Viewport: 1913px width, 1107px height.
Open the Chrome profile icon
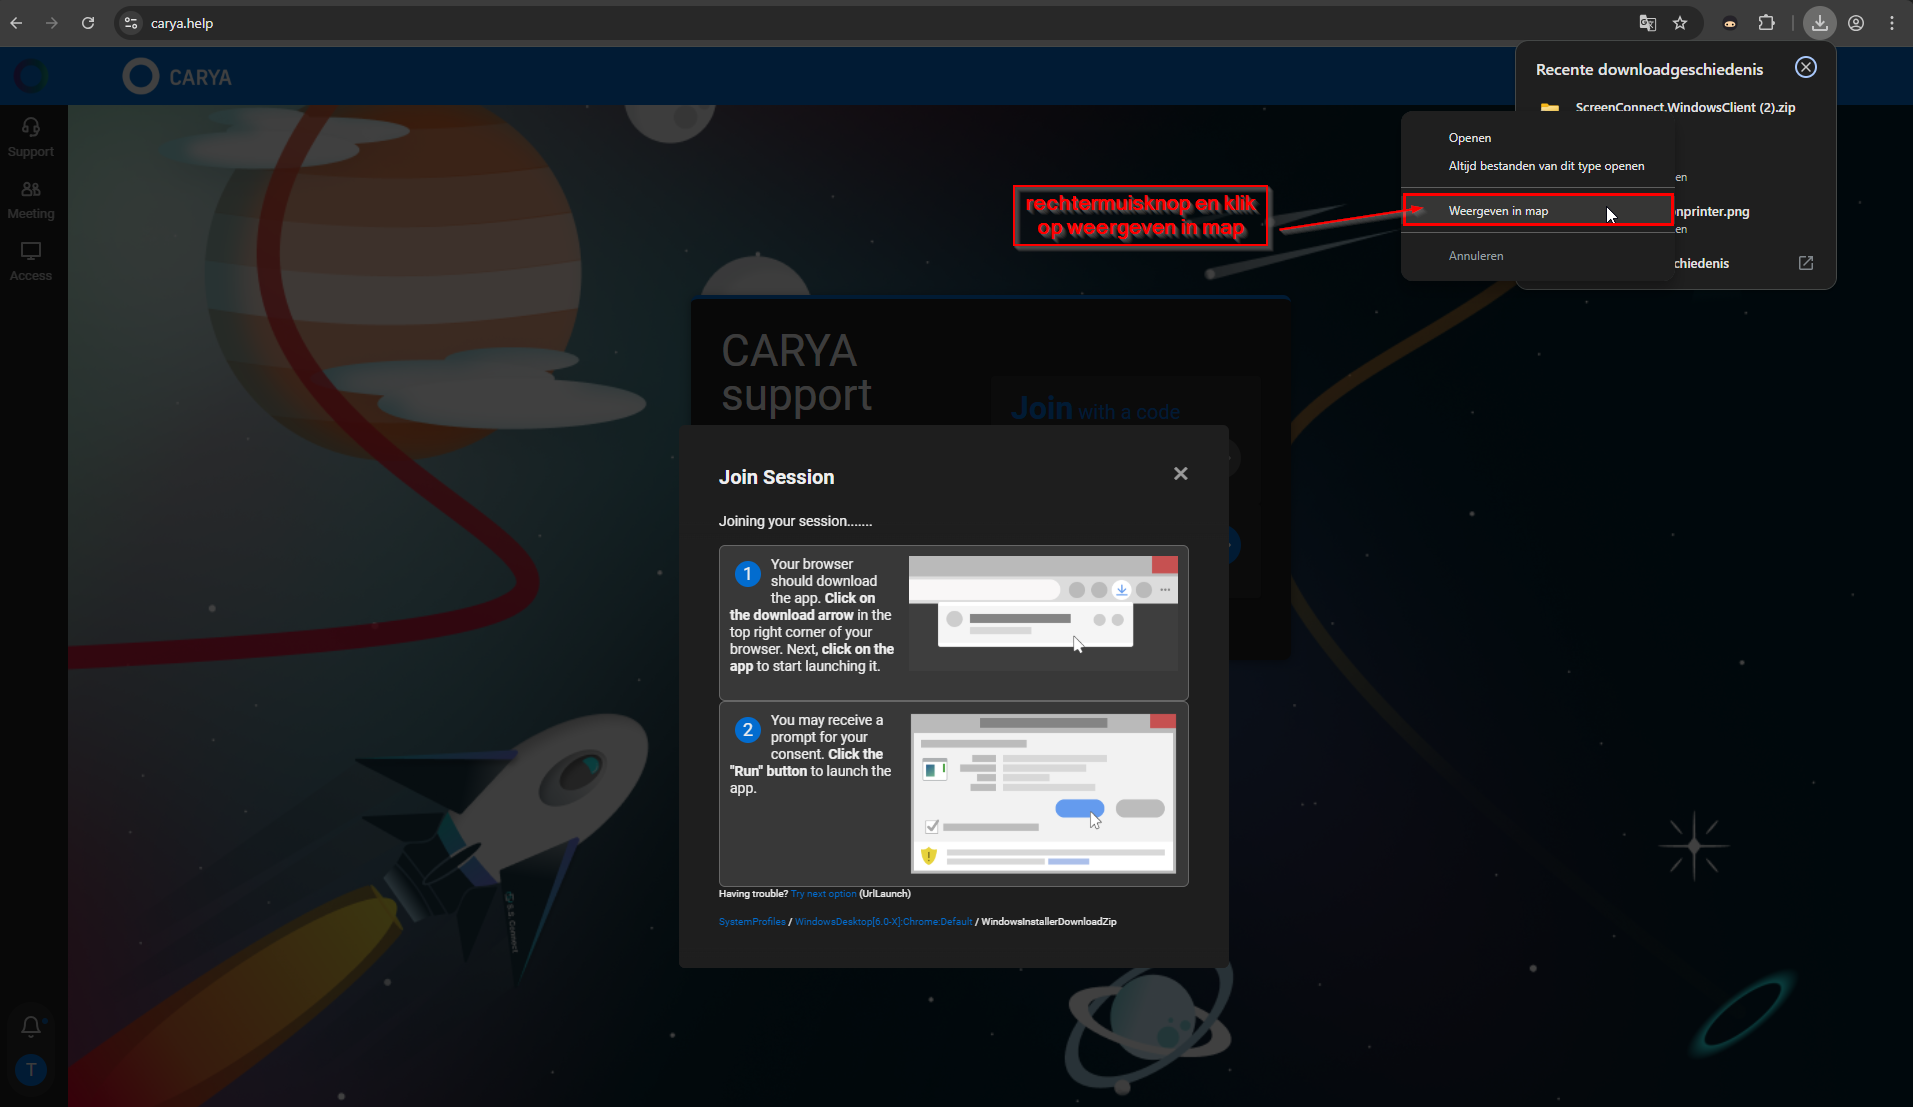[1856, 23]
